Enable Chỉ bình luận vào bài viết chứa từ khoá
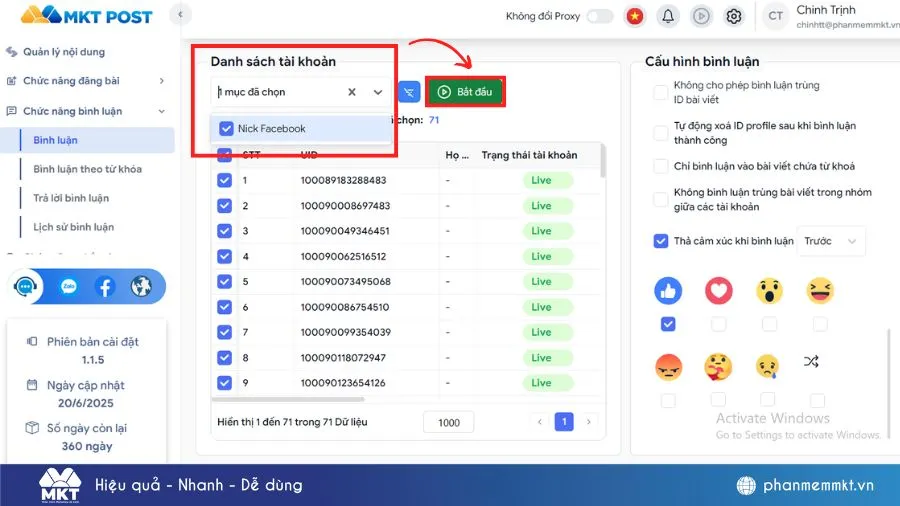900x506 pixels. pyautogui.click(x=661, y=166)
